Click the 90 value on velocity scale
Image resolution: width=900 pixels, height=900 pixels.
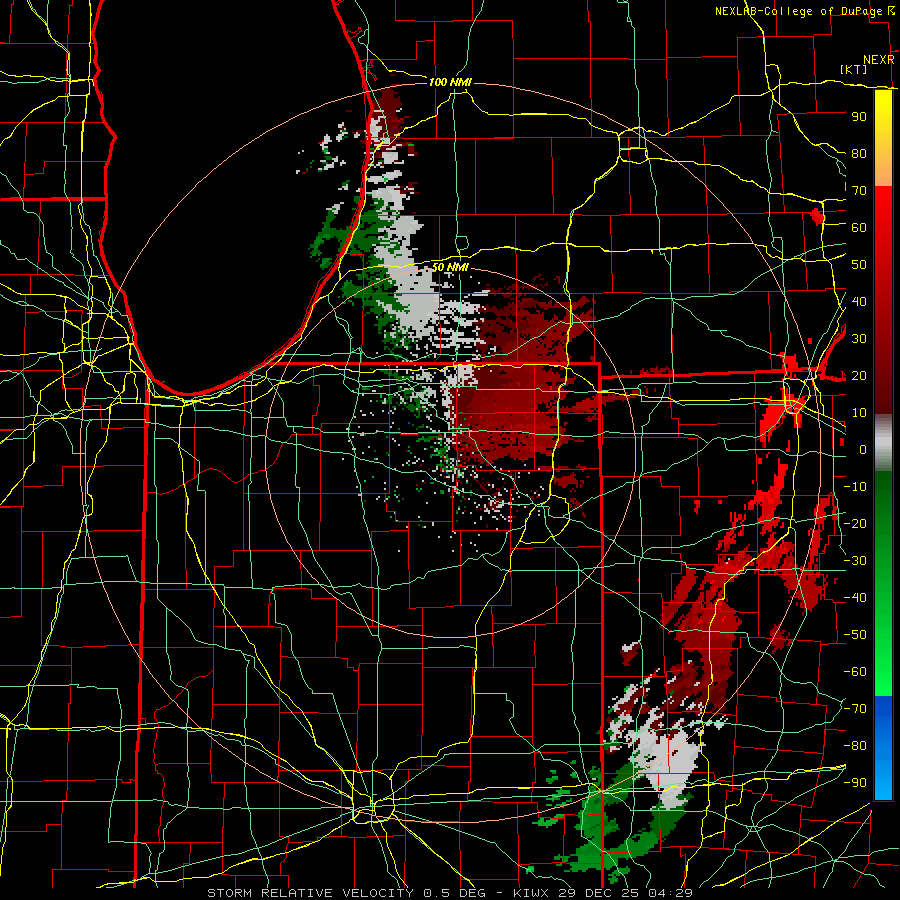click(x=859, y=117)
